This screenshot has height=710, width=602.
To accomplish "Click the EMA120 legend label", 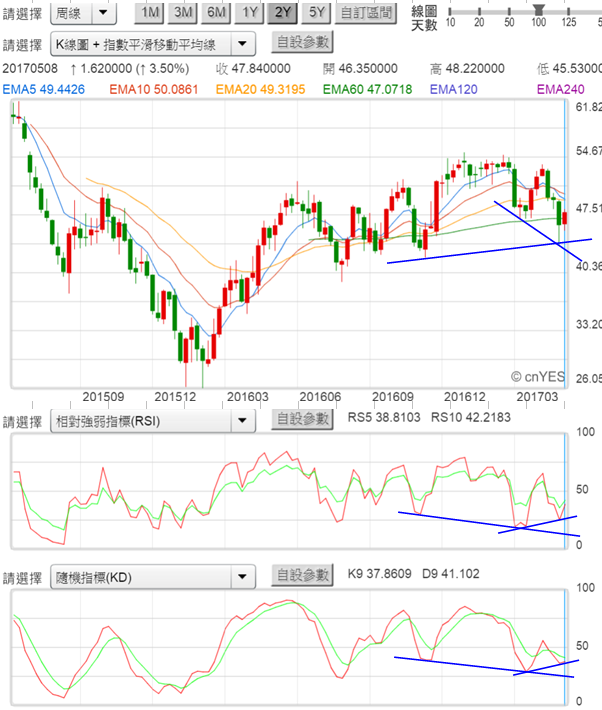I will 453,89.
